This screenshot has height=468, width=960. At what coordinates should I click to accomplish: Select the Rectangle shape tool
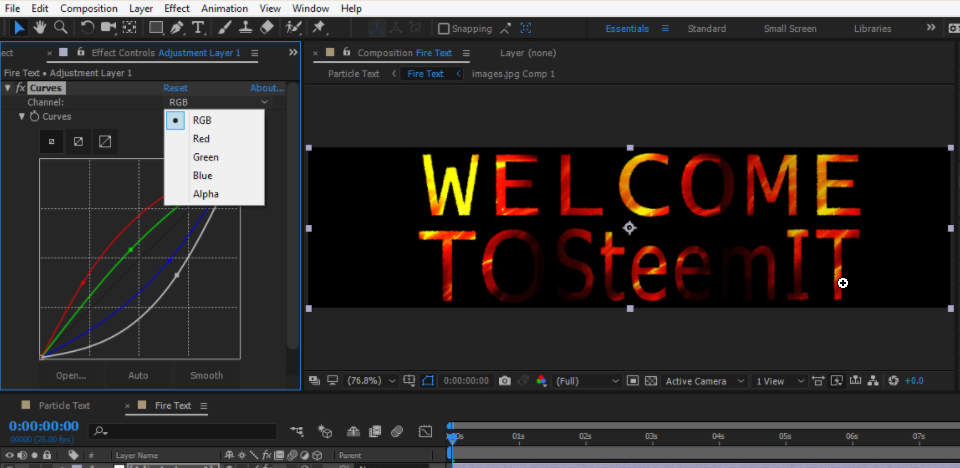pos(157,28)
